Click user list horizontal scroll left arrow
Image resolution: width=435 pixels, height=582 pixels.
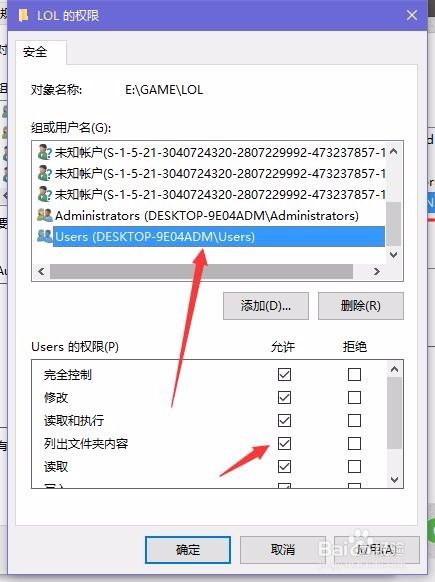click(41, 271)
